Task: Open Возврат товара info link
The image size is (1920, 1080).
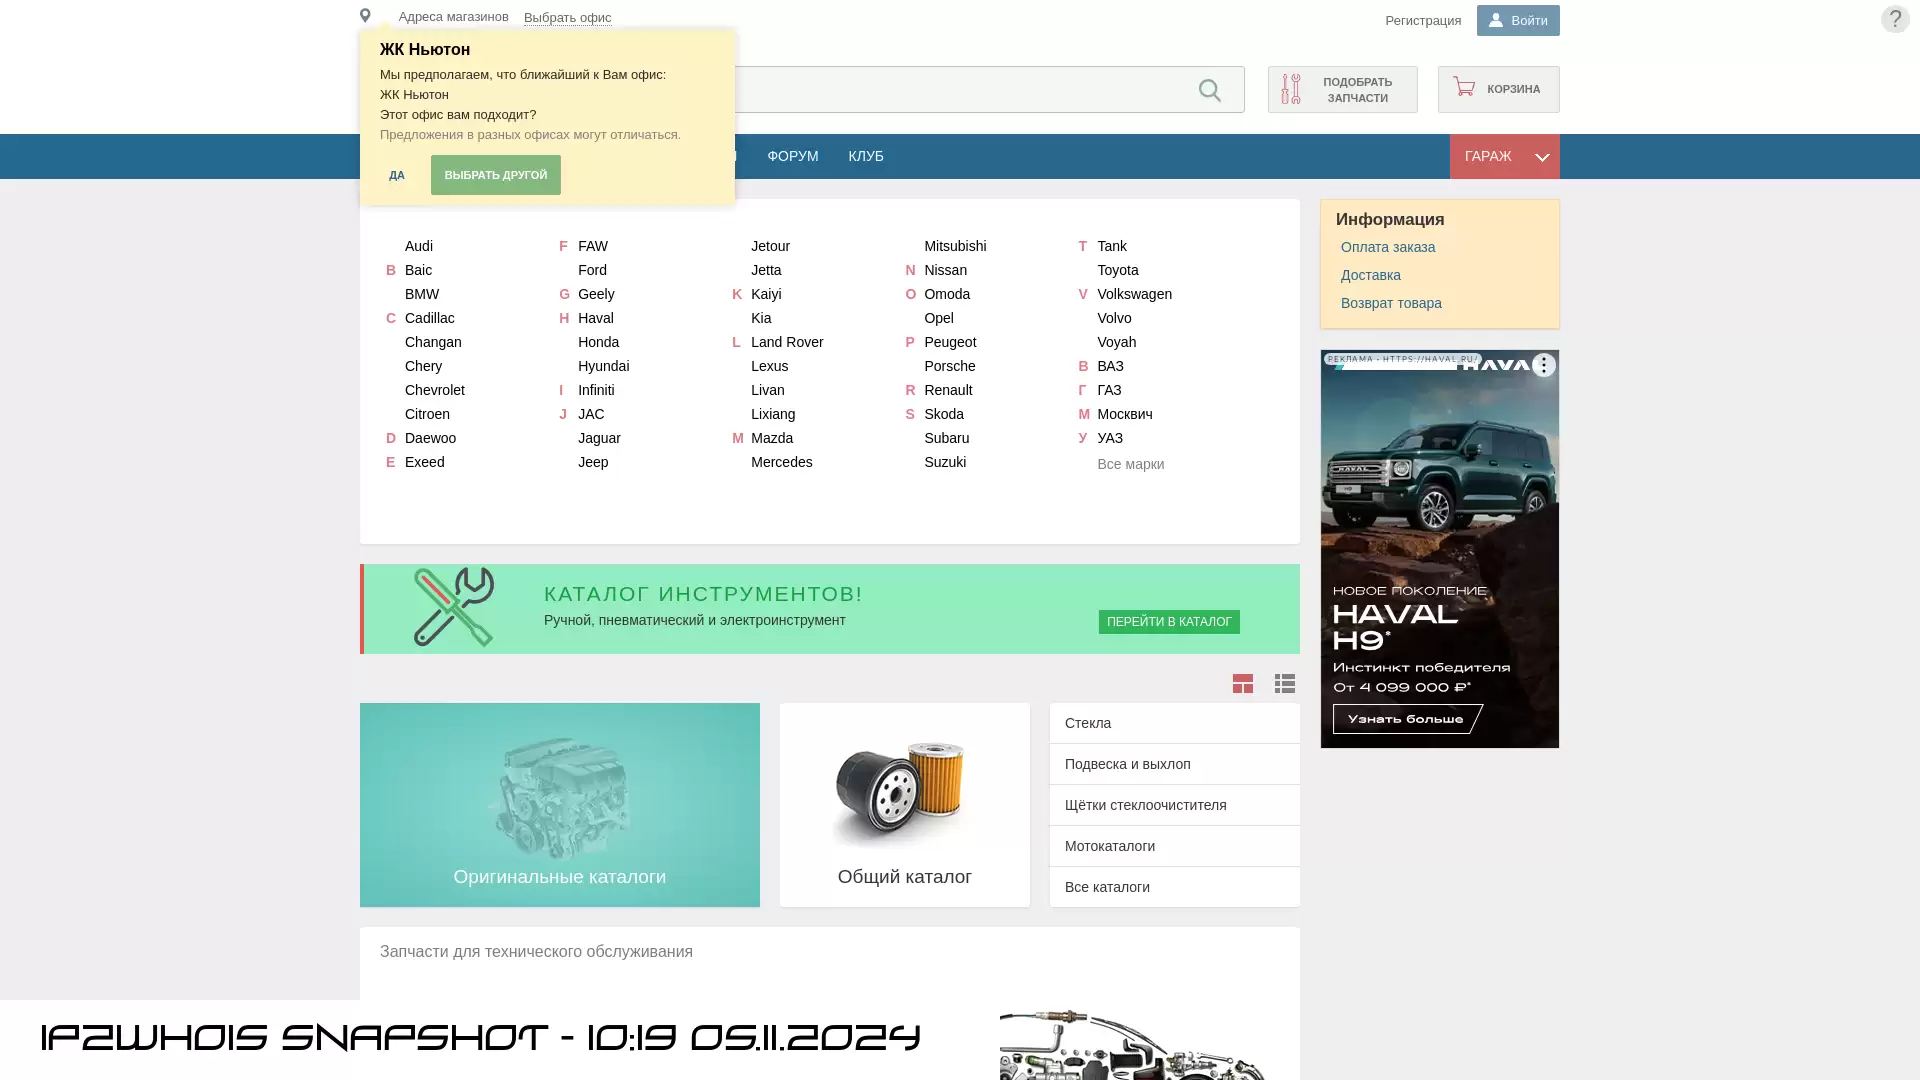Action: [1391, 303]
